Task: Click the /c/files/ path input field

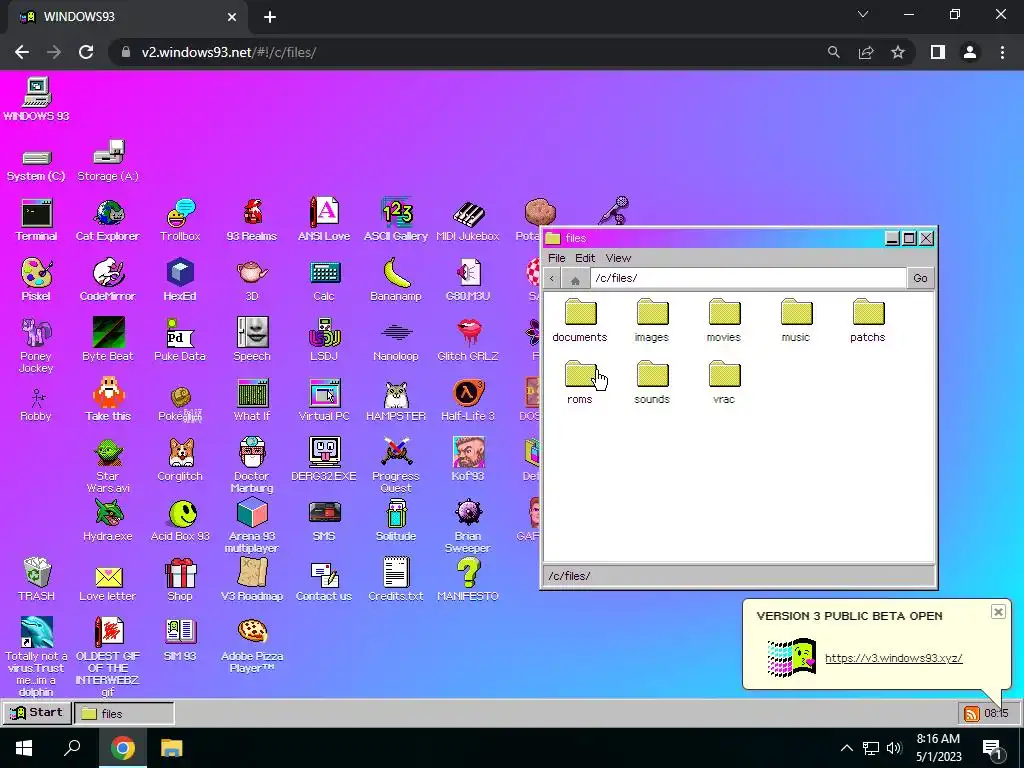Action: coord(748,278)
